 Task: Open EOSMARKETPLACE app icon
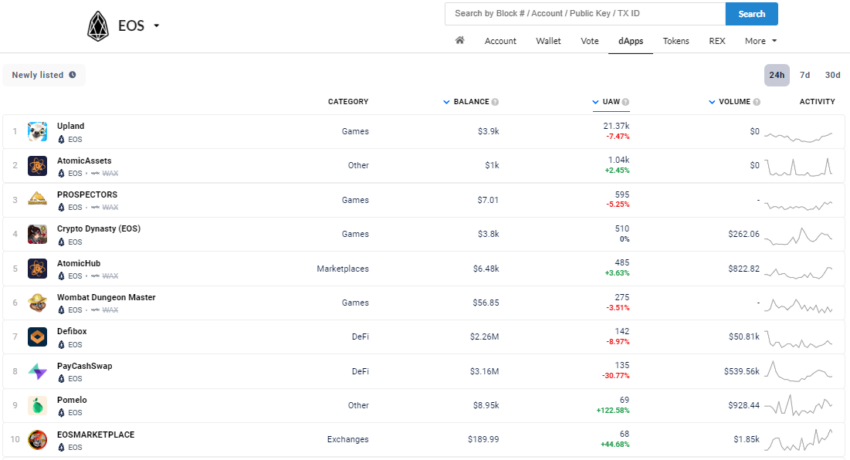(37, 439)
